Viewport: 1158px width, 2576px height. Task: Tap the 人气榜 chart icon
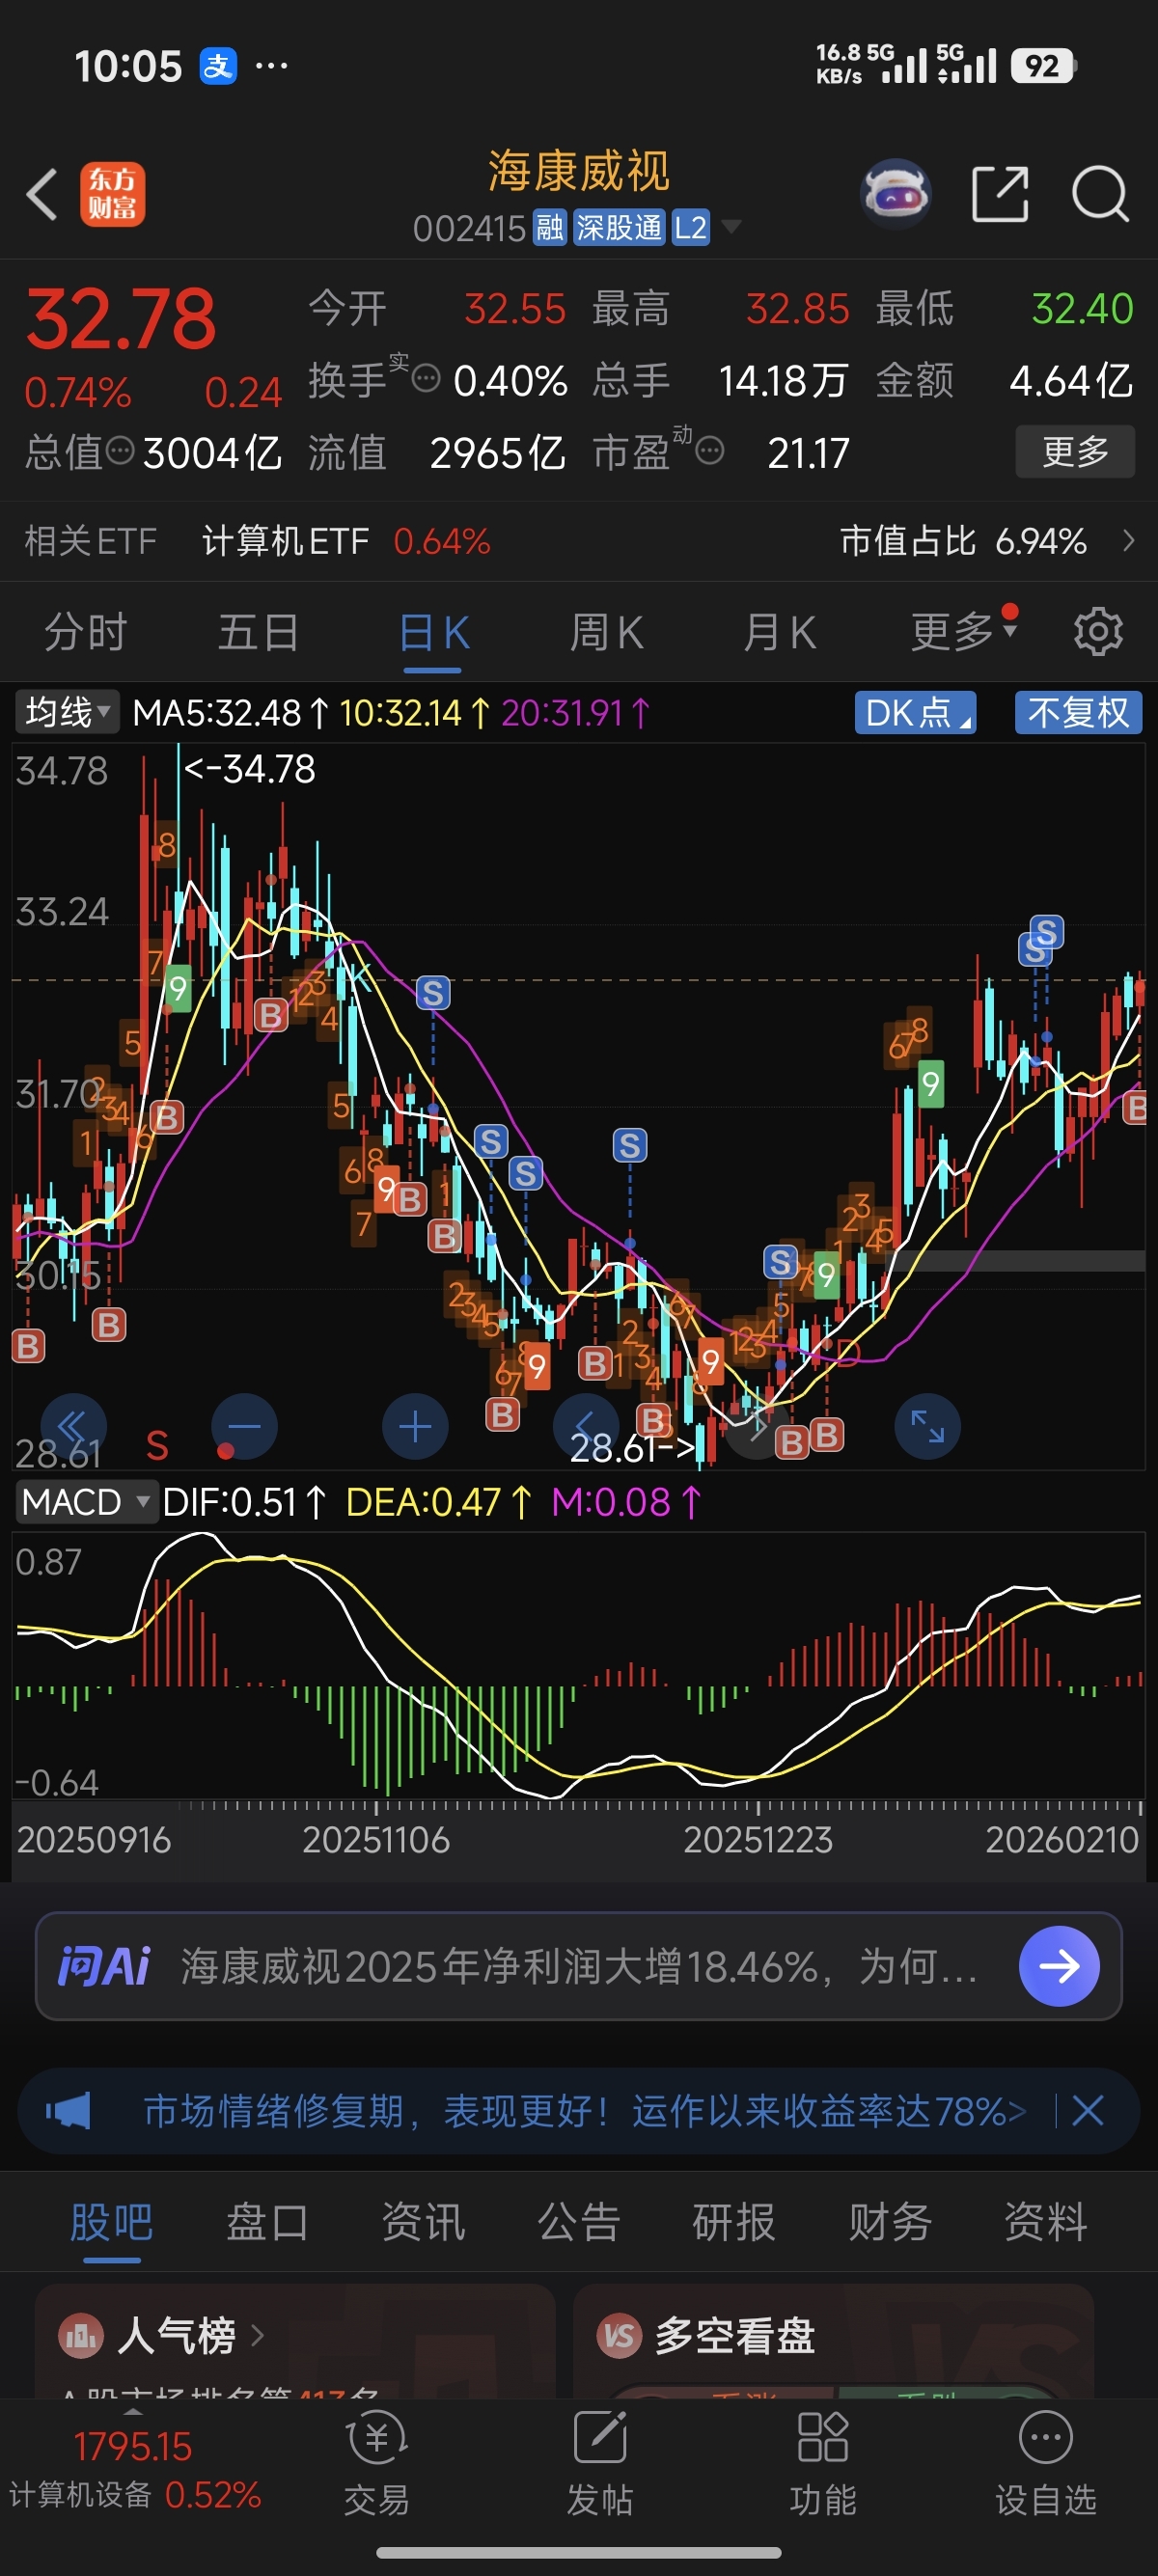tap(81, 2336)
